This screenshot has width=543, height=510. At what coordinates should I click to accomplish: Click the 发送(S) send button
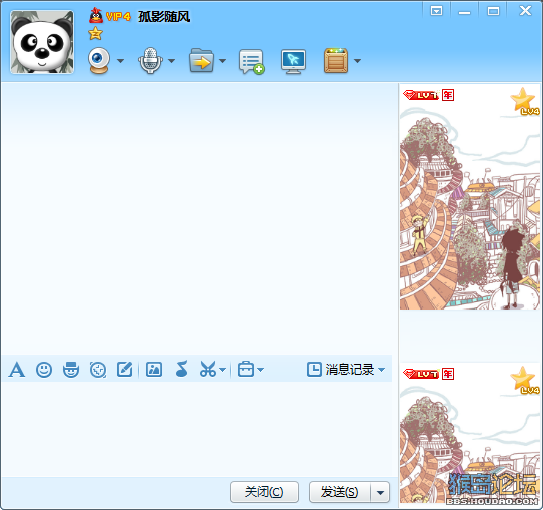pyautogui.click(x=339, y=492)
